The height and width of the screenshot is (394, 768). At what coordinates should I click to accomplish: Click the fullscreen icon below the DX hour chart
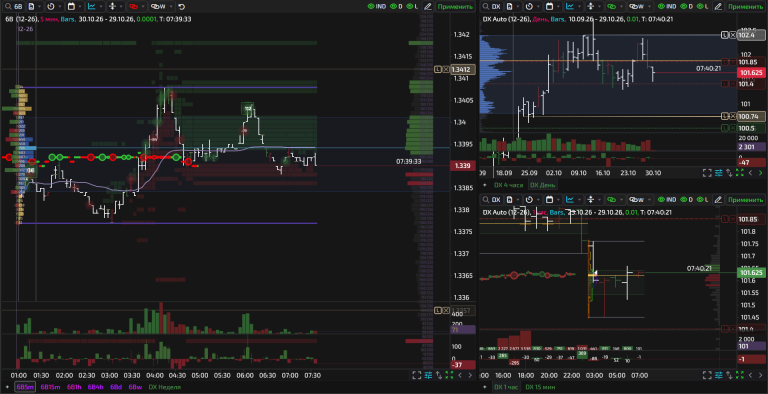(x=707, y=375)
